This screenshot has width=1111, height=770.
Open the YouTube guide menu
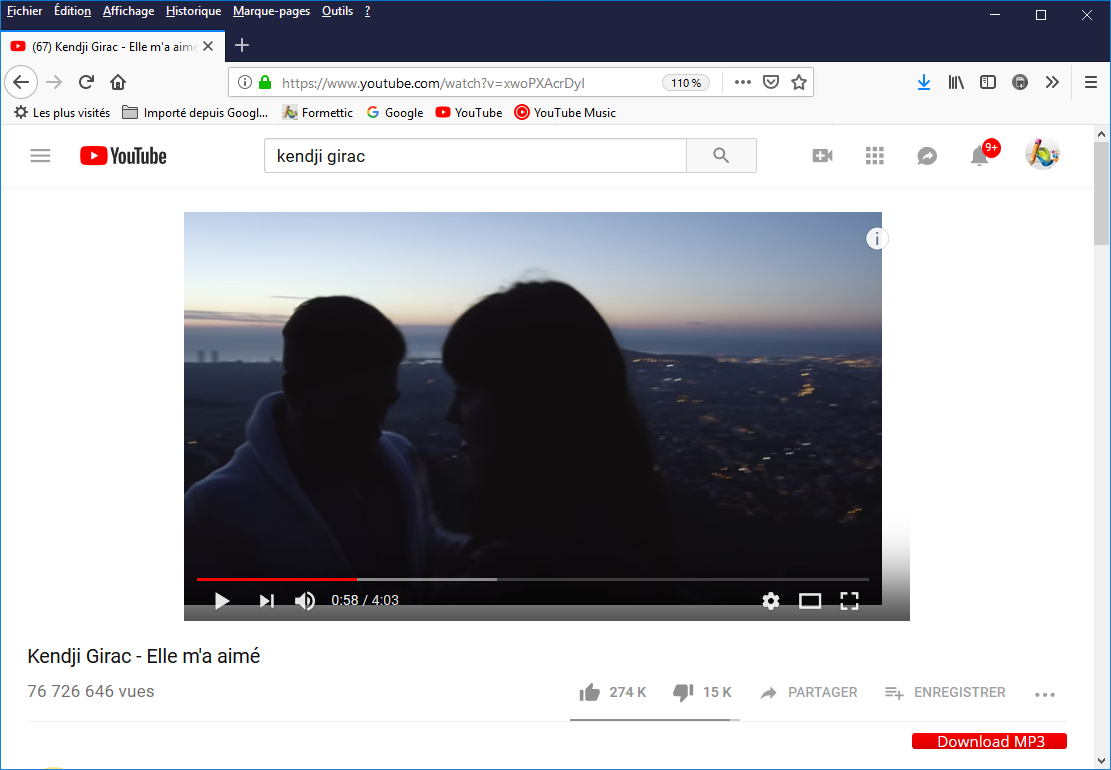[40, 155]
